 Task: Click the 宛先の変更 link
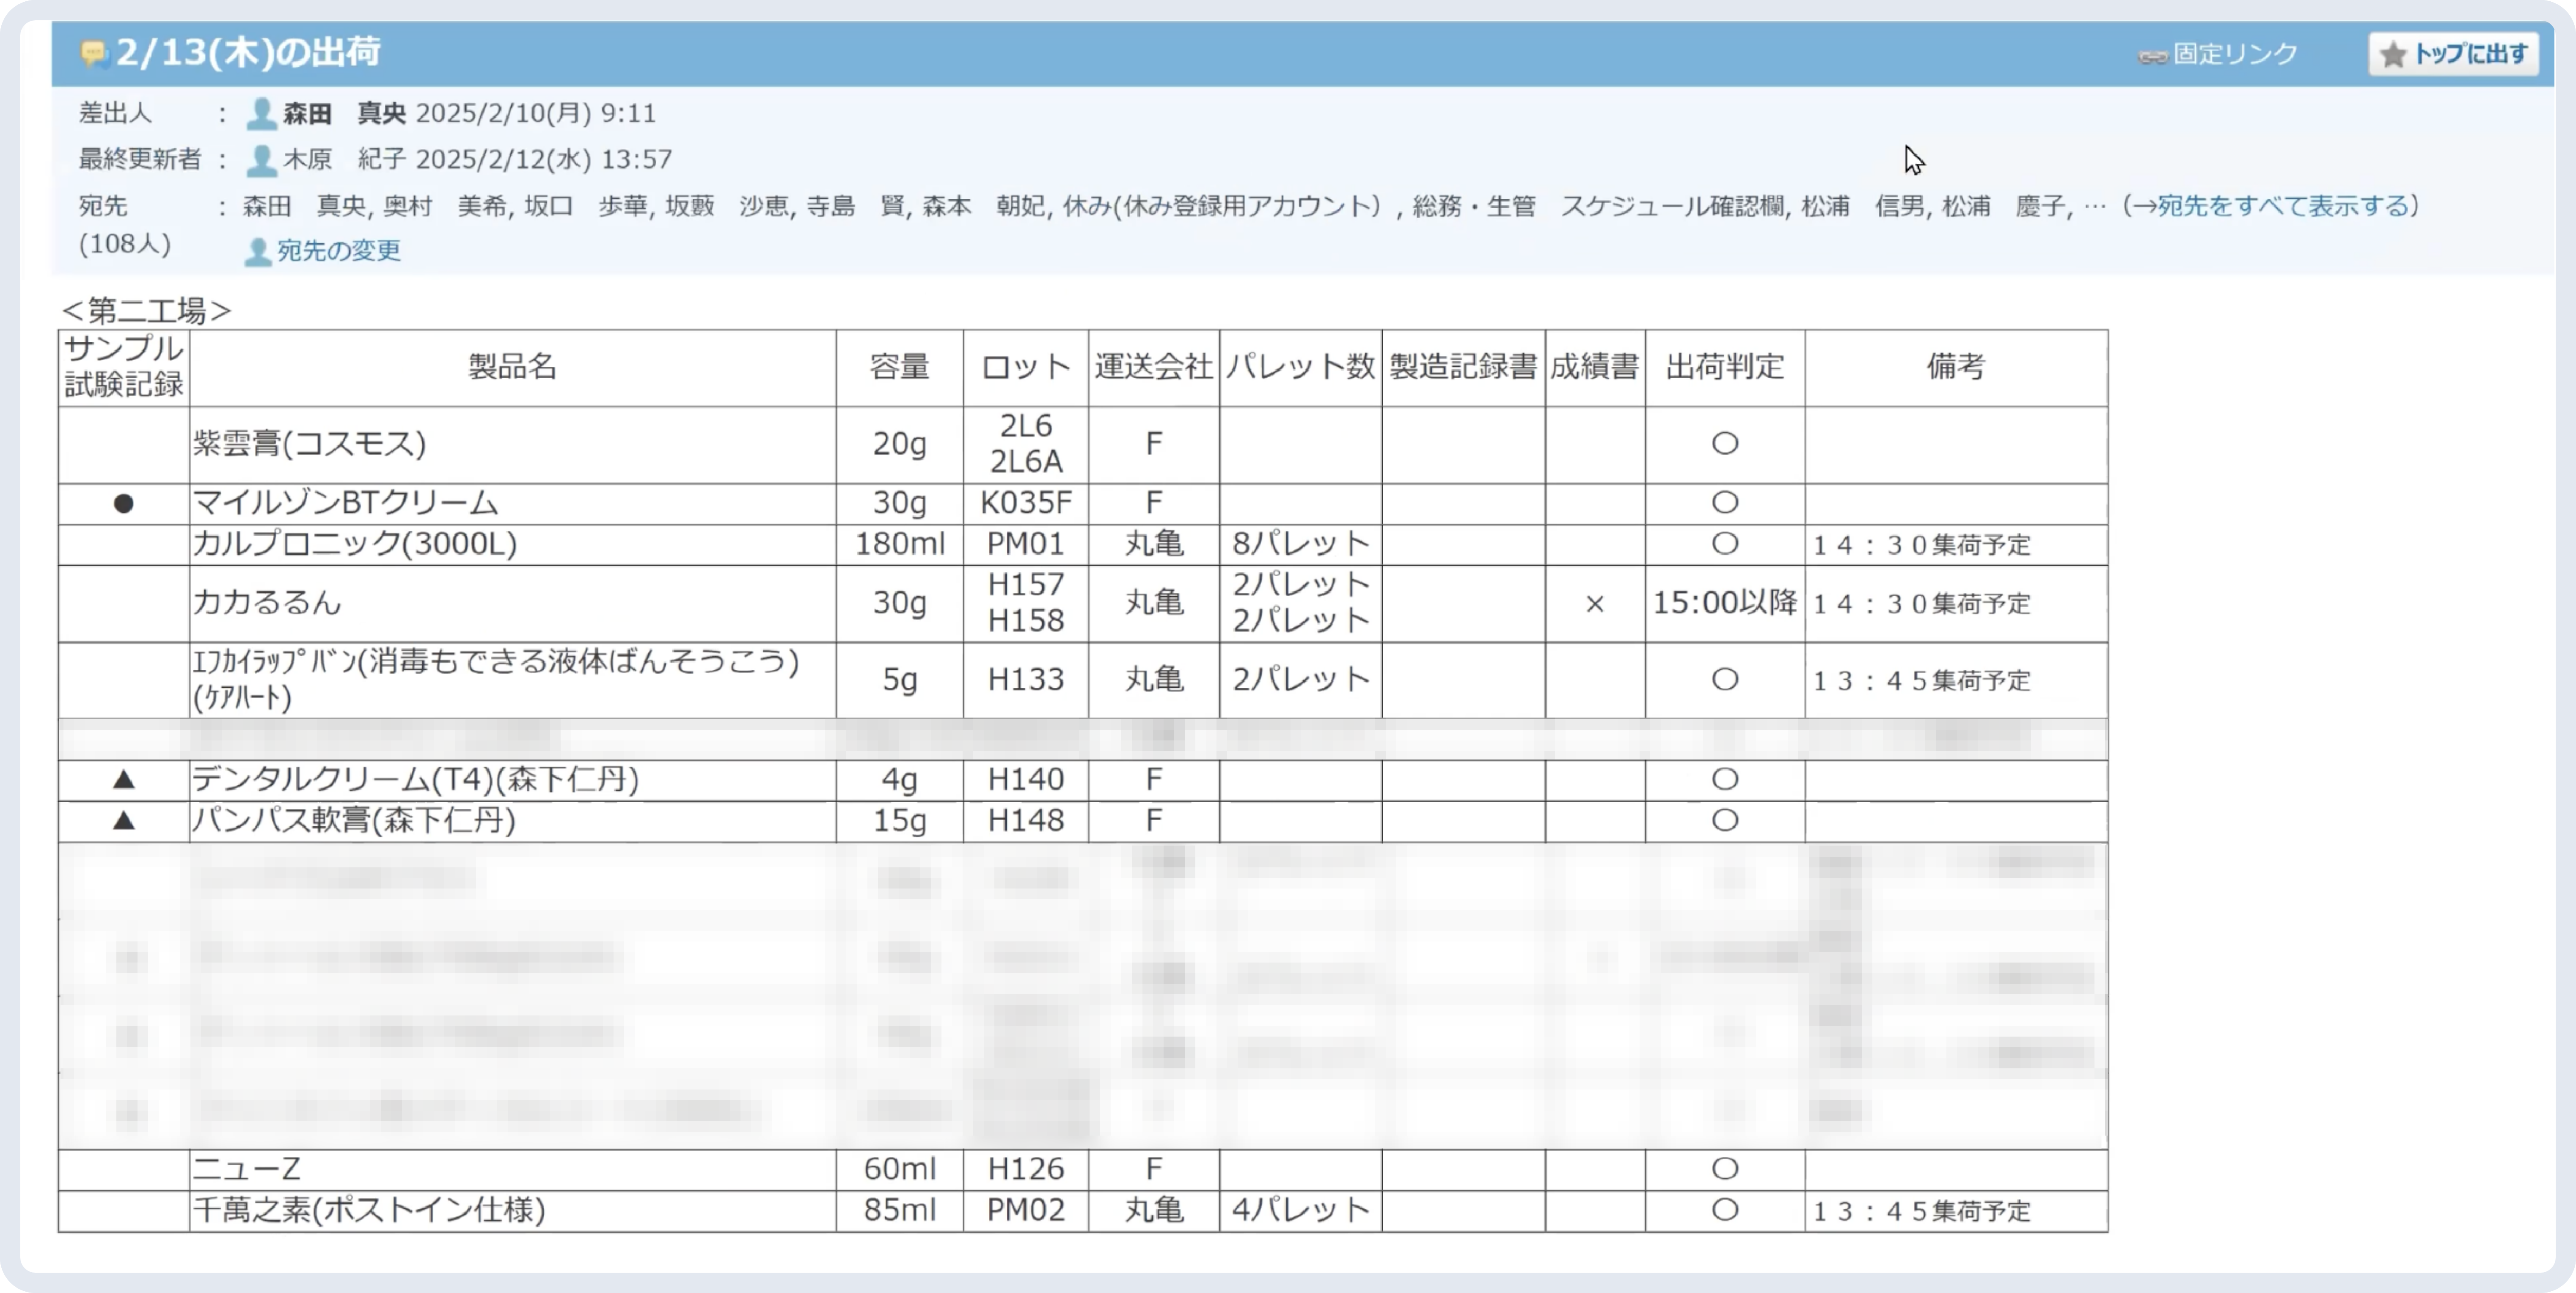(339, 250)
